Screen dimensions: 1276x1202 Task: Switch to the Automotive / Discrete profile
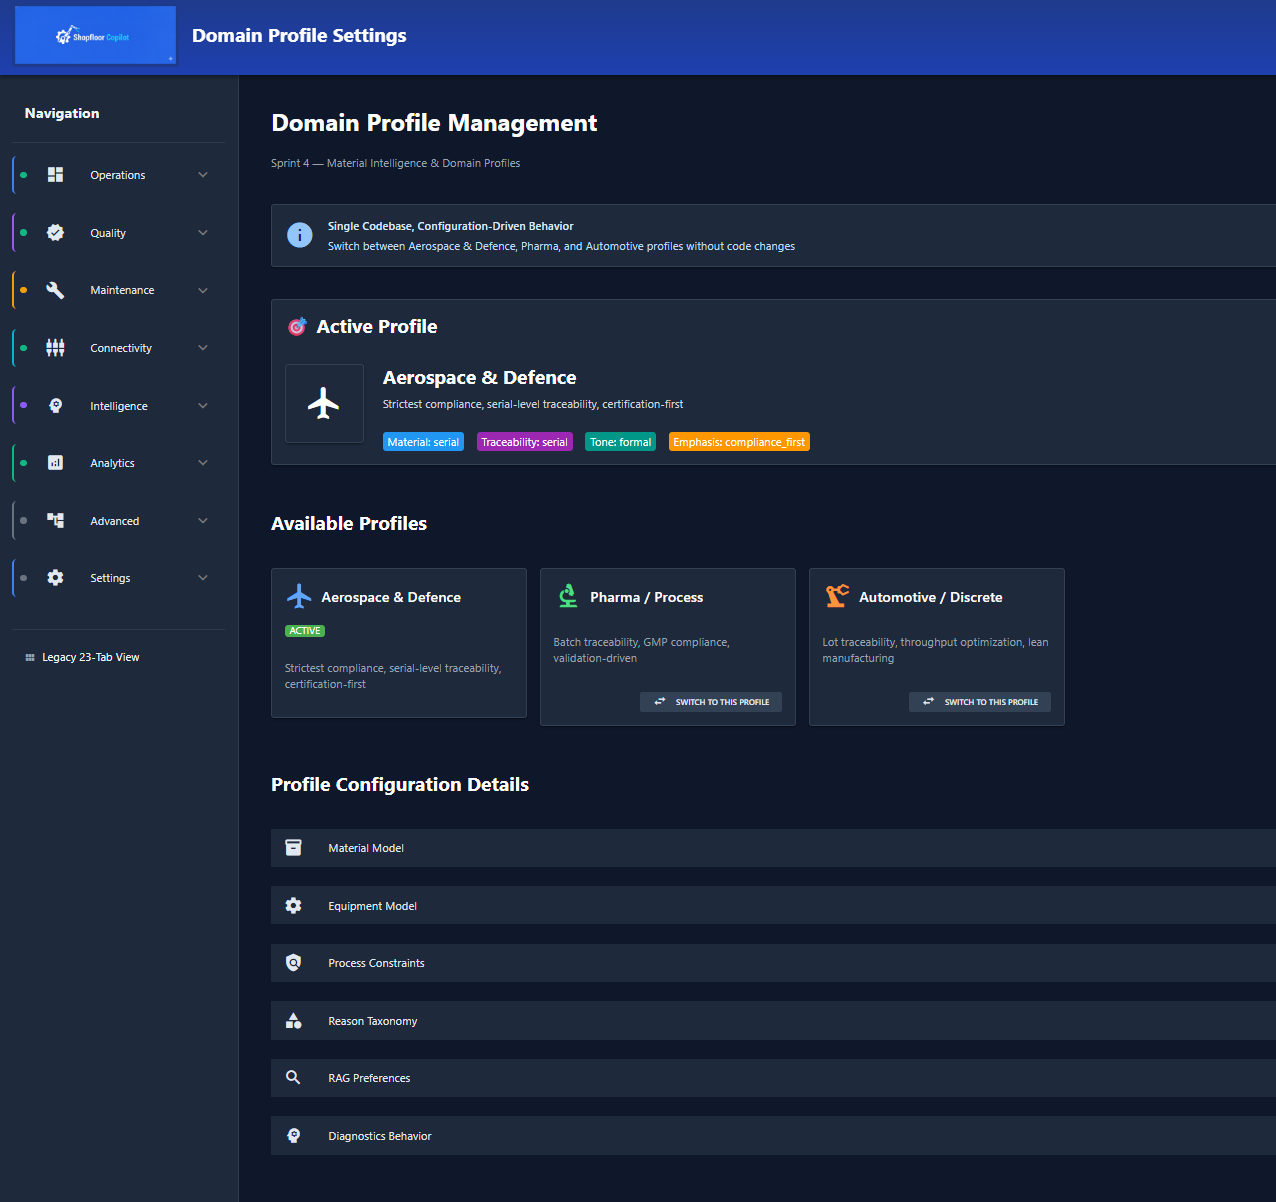tap(980, 702)
